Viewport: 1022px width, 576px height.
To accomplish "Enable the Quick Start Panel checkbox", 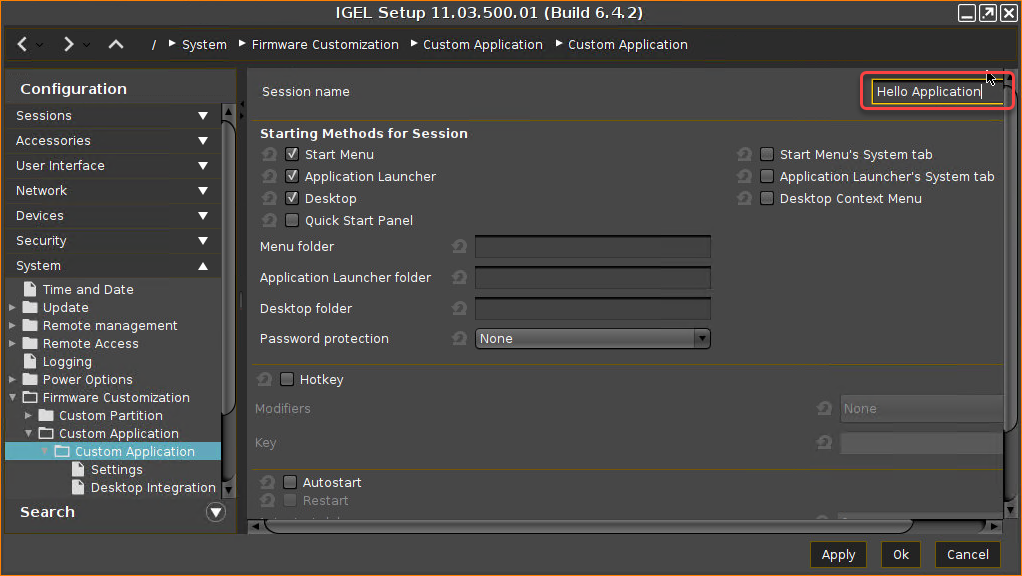I will click(x=291, y=220).
